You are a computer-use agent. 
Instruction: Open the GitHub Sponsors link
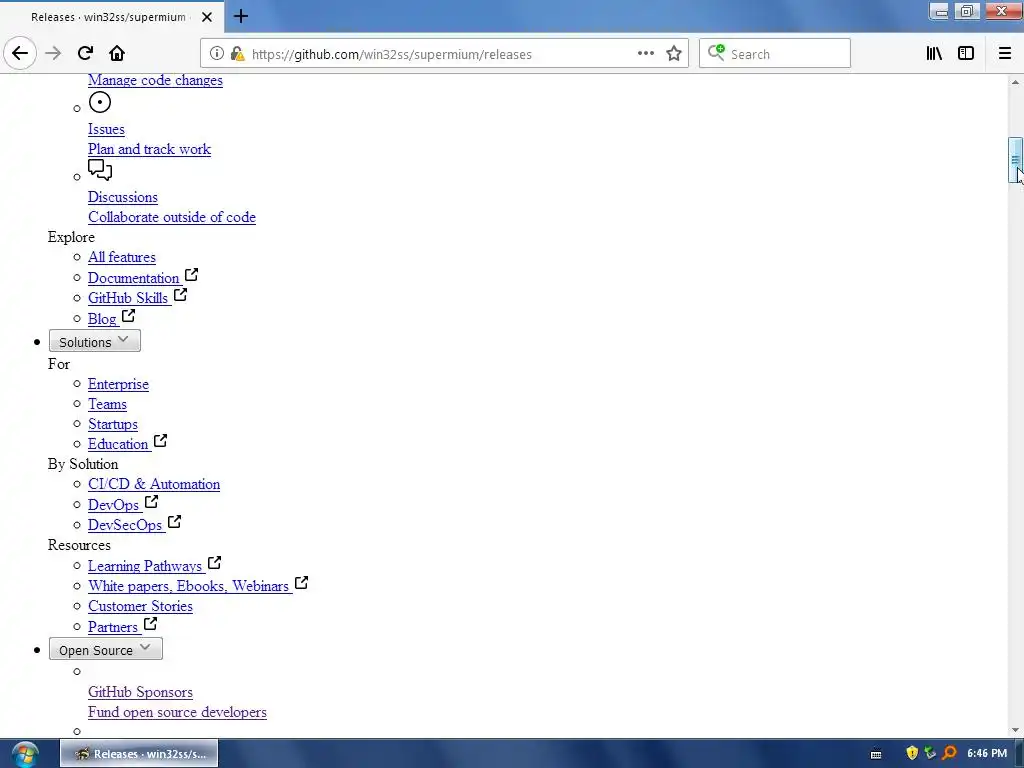click(140, 692)
